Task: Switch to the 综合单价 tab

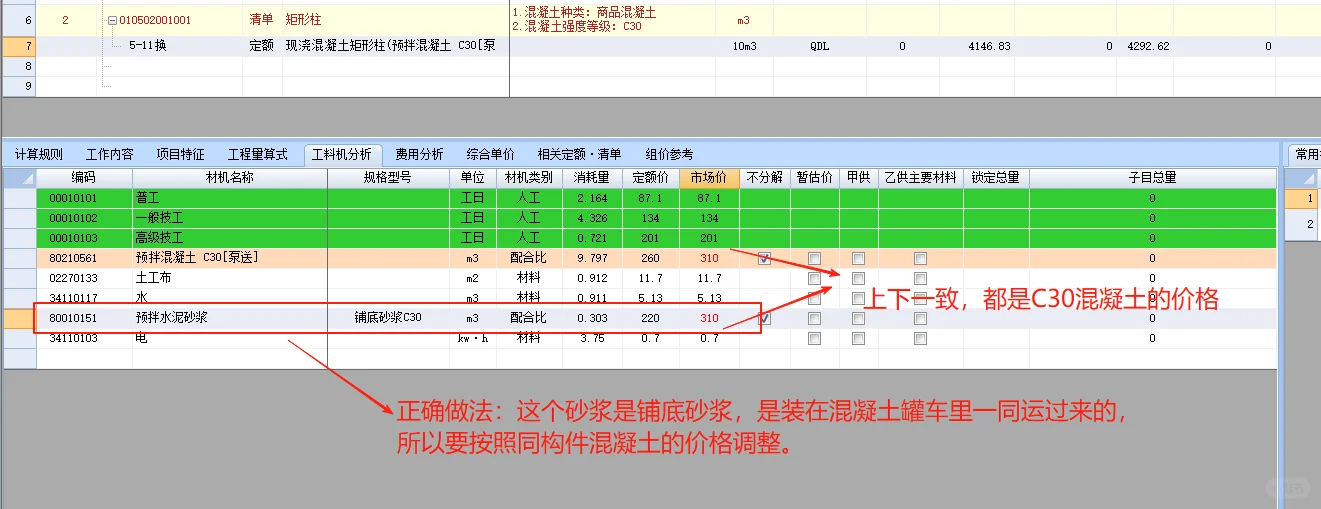Action: pos(491,154)
